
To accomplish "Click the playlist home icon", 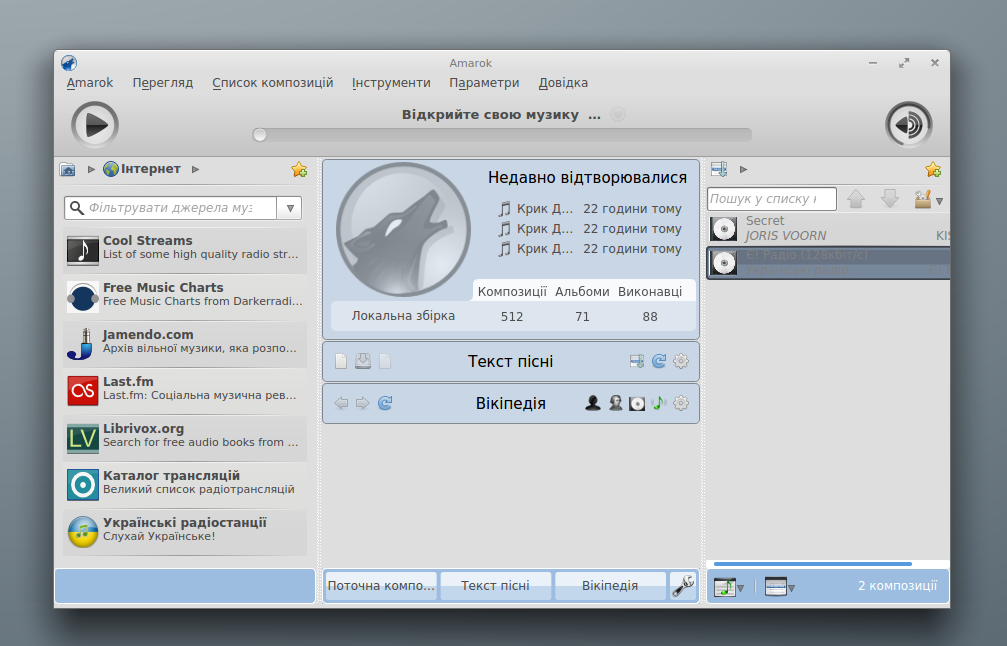I will click(719, 170).
